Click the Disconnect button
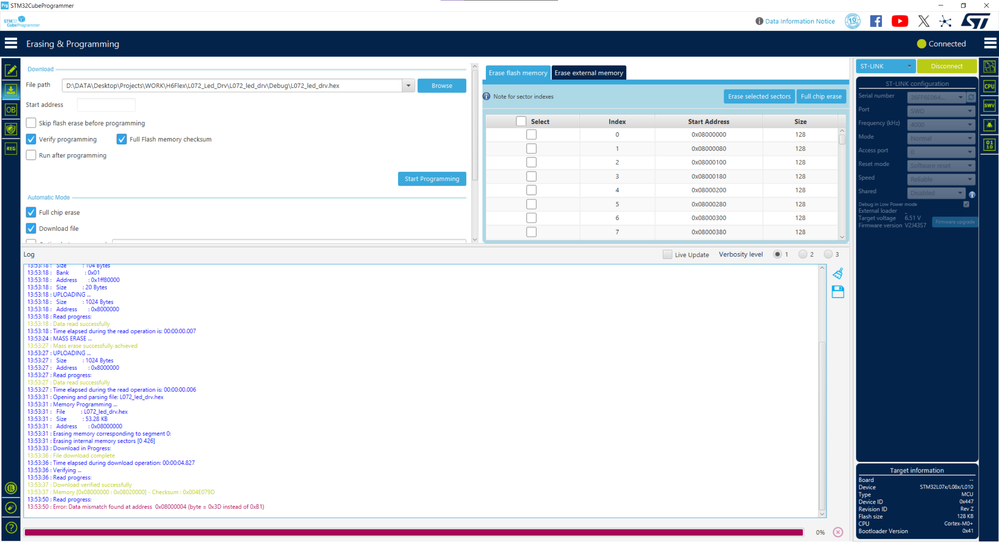 [x=946, y=66]
